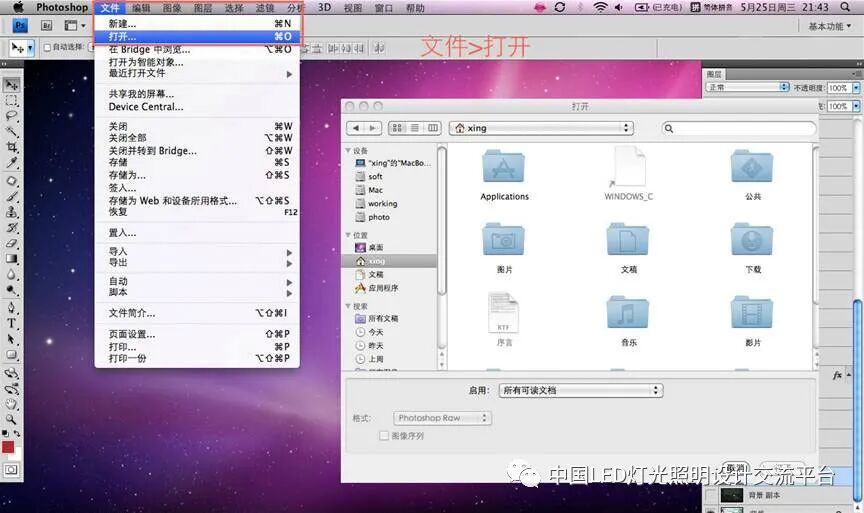Viewport: 864px width, 513px height.
Task: Click the volume icon in menu bar
Action: click(x=619, y=7)
